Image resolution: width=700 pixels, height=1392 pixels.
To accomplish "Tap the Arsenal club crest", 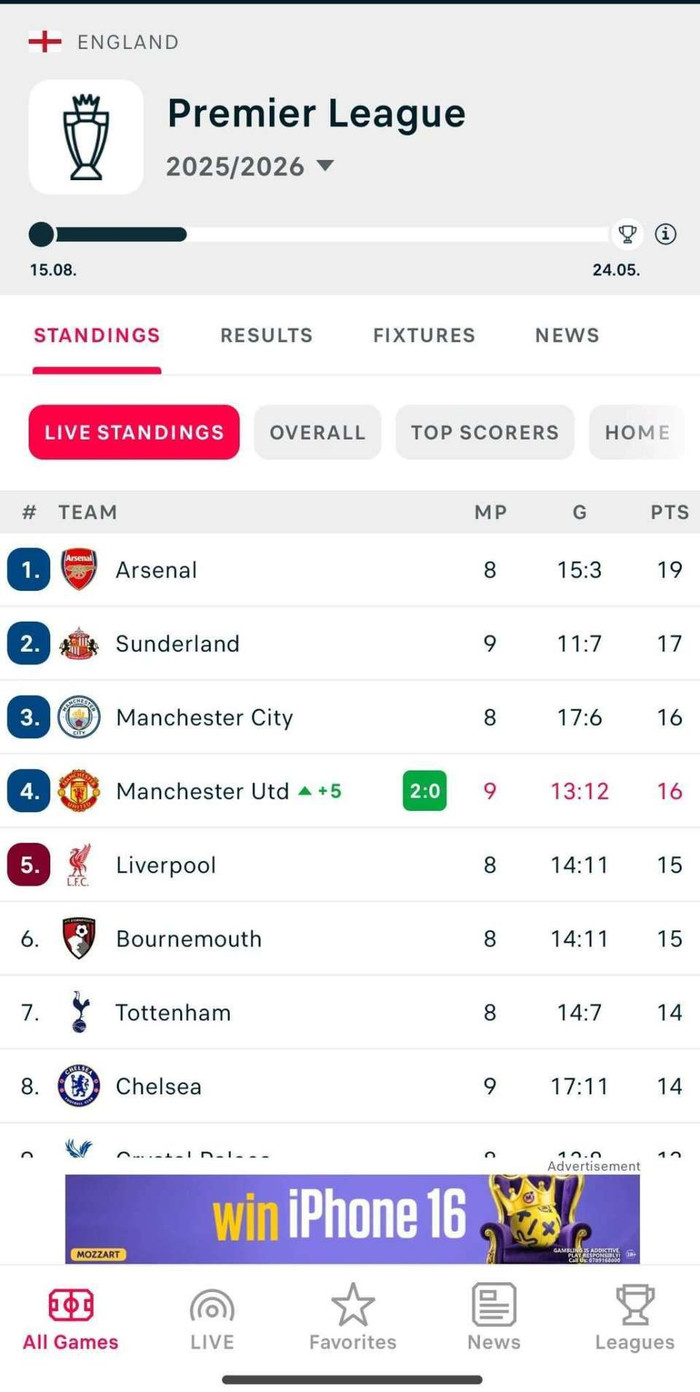I will tap(79, 569).
